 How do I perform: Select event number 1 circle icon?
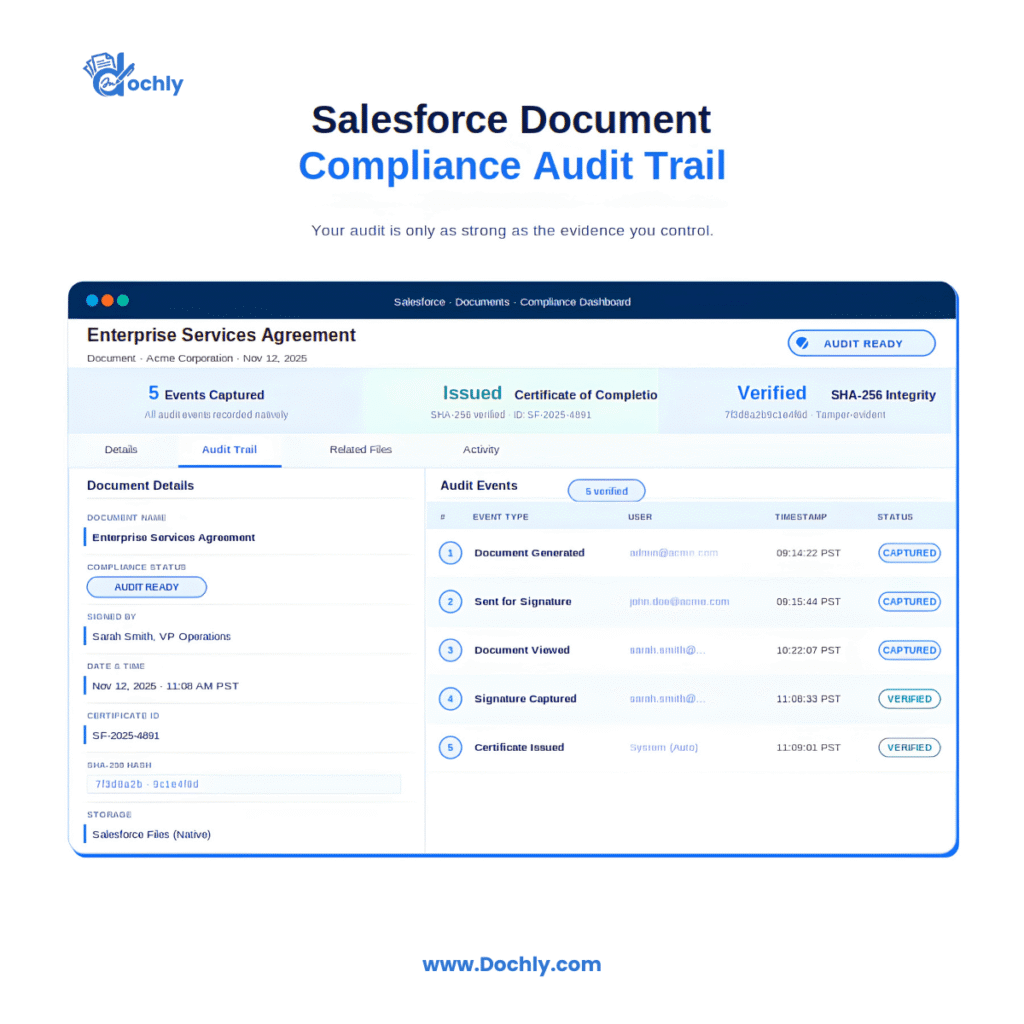tap(450, 553)
